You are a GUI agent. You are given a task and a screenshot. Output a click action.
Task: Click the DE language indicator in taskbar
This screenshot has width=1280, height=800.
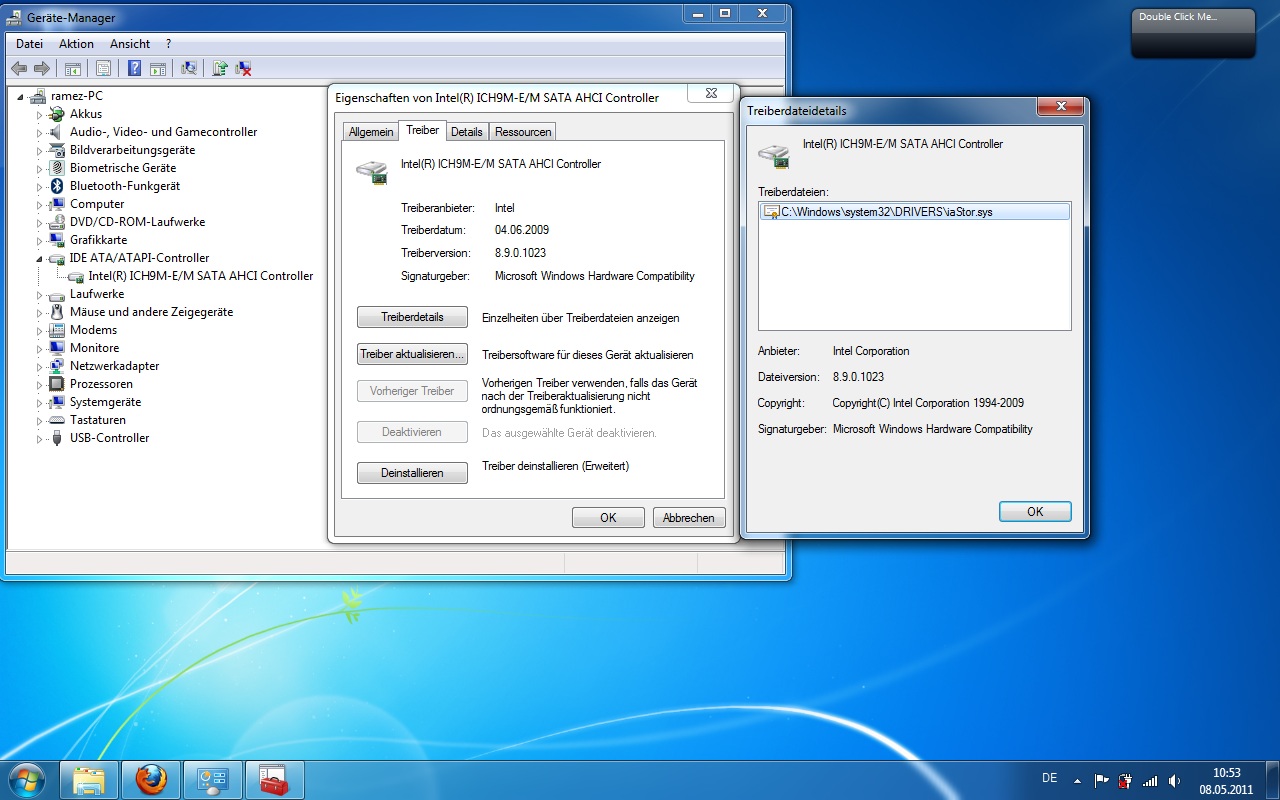(1049, 778)
